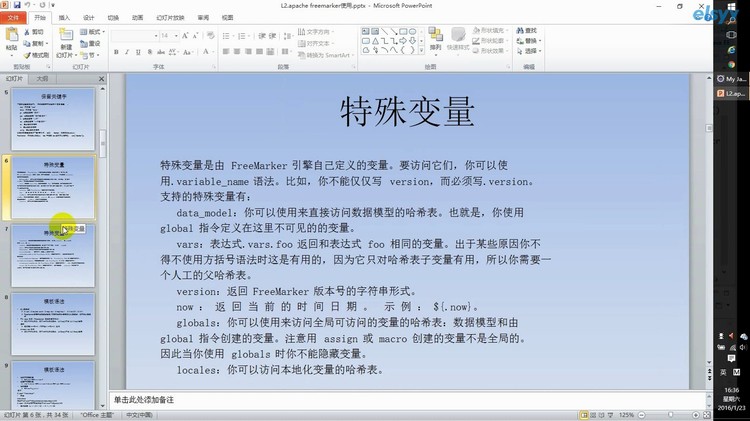Align text left
The image size is (750, 421).
pos(226,51)
